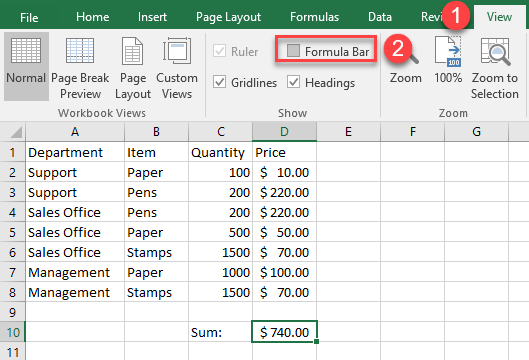Select the Quantity header cell
The image size is (529, 360).
click(x=220, y=152)
